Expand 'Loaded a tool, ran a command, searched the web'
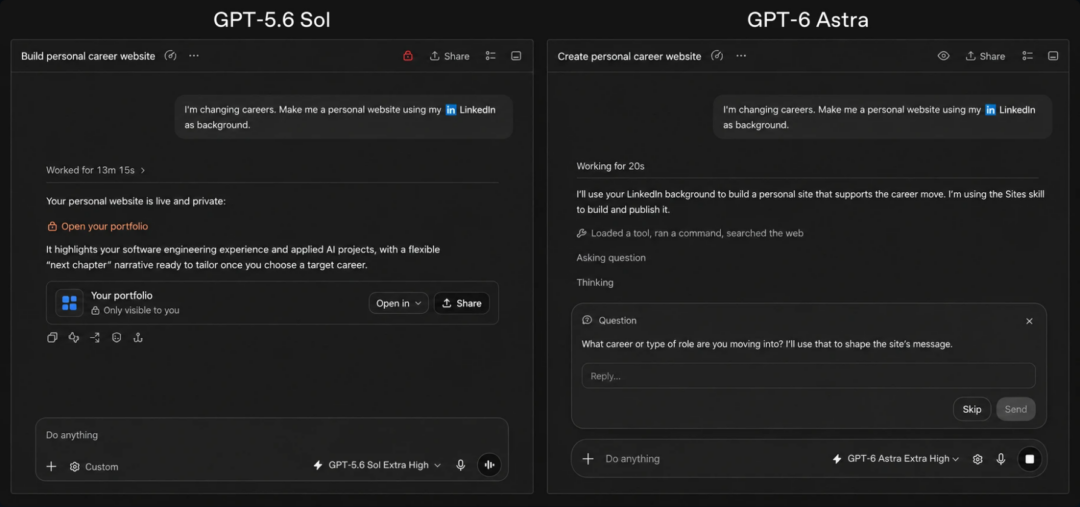Screen dimensions: 1080x507 pos(690,233)
